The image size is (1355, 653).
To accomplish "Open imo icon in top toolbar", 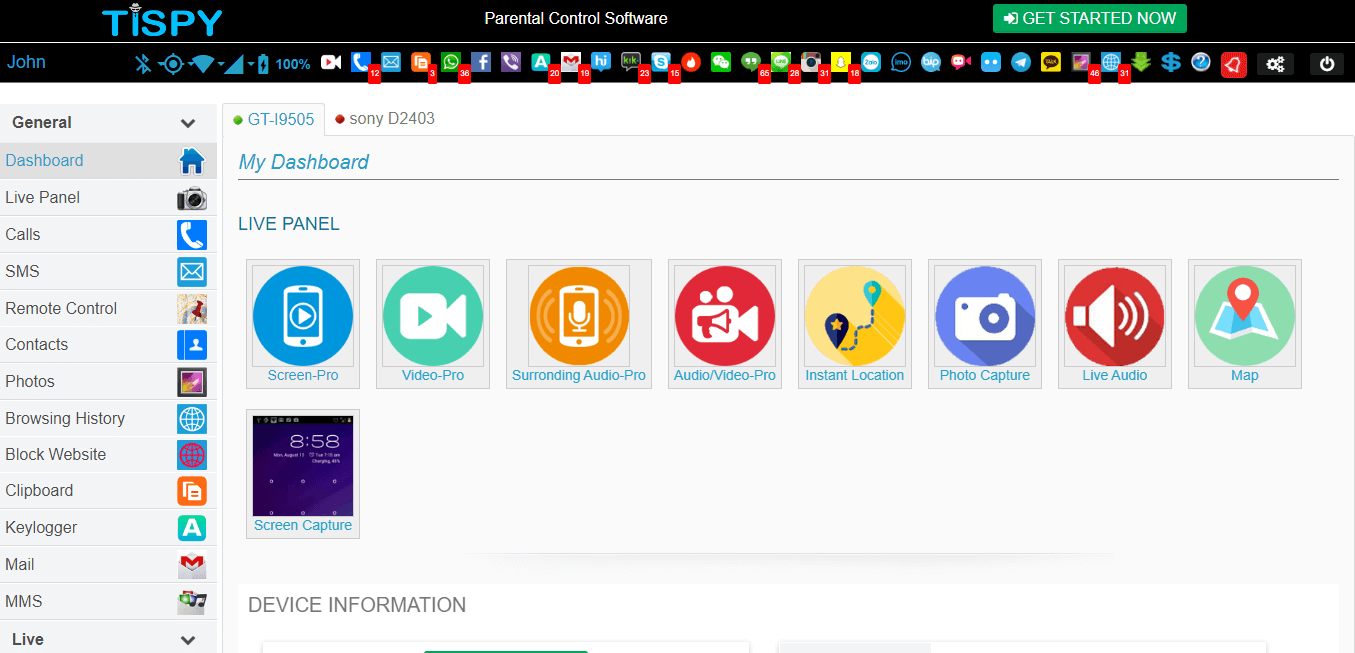I will 901,62.
